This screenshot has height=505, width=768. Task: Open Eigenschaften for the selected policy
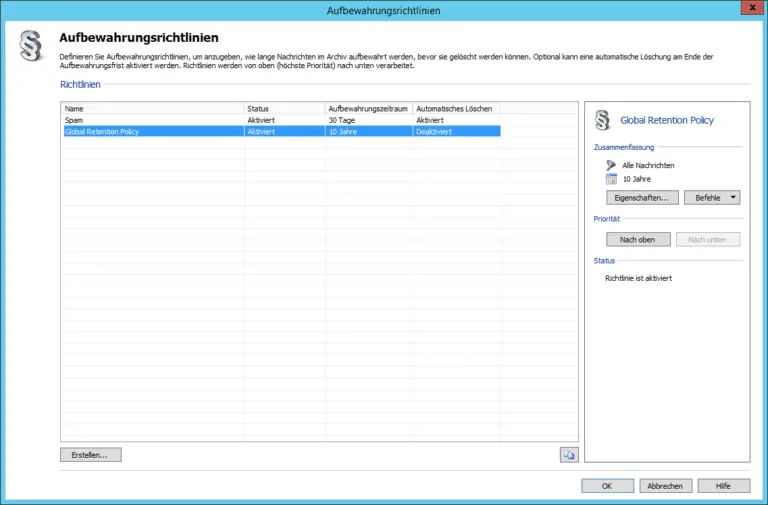point(642,198)
